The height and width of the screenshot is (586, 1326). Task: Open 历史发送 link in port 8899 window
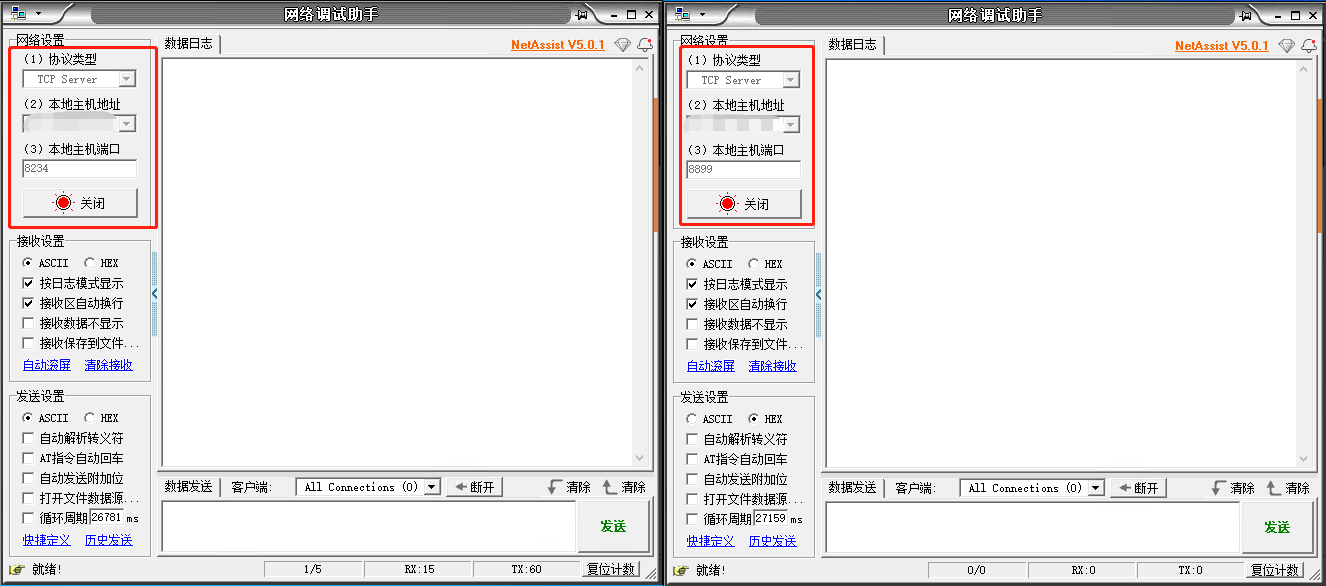tap(773, 541)
